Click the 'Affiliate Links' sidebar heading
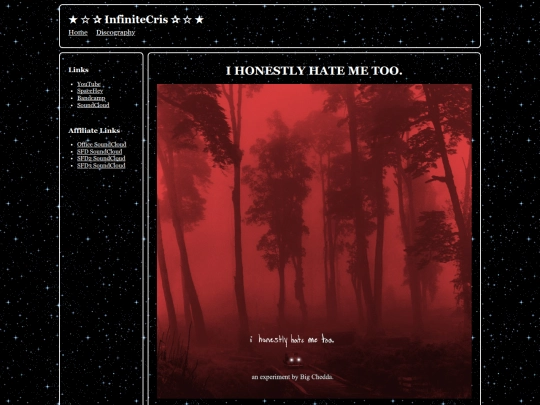 (x=94, y=131)
